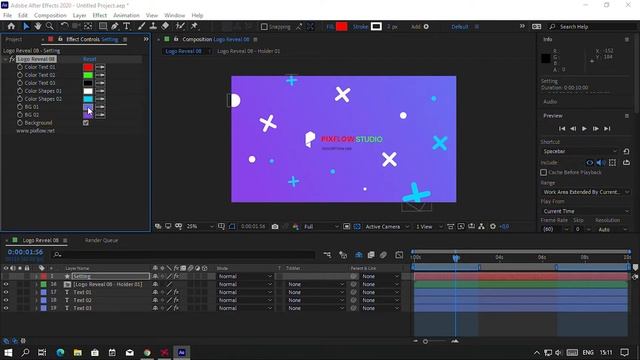This screenshot has width=640, height=360.
Task: Play the preview
Action: coord(584,129)
